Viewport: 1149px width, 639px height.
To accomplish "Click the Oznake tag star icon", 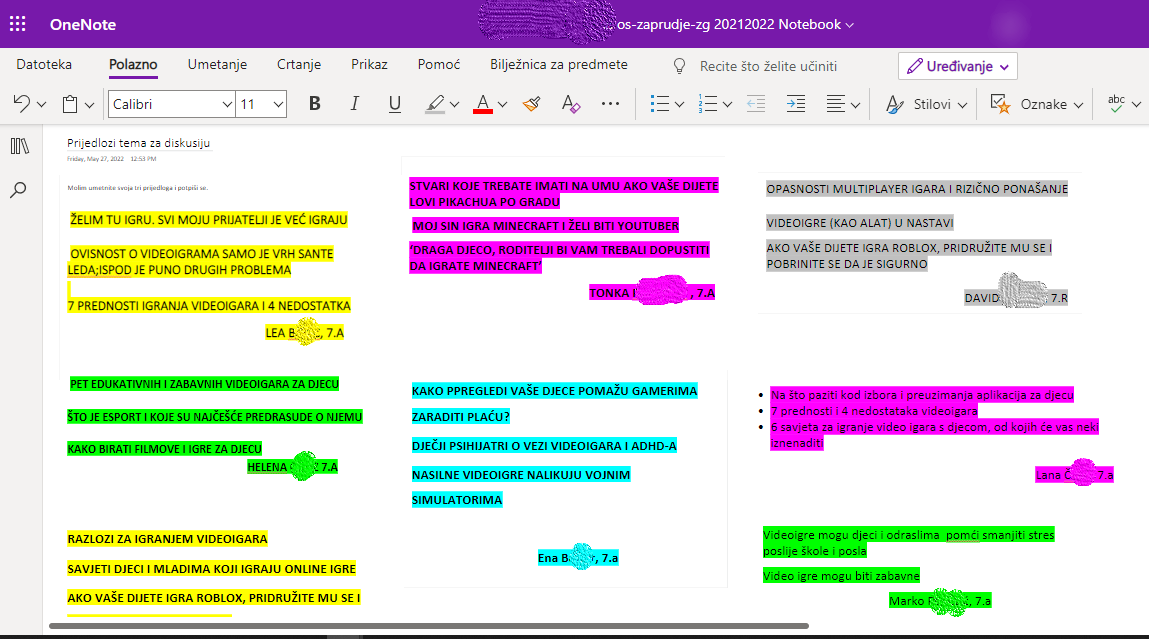I will [x=1000, y=104].
